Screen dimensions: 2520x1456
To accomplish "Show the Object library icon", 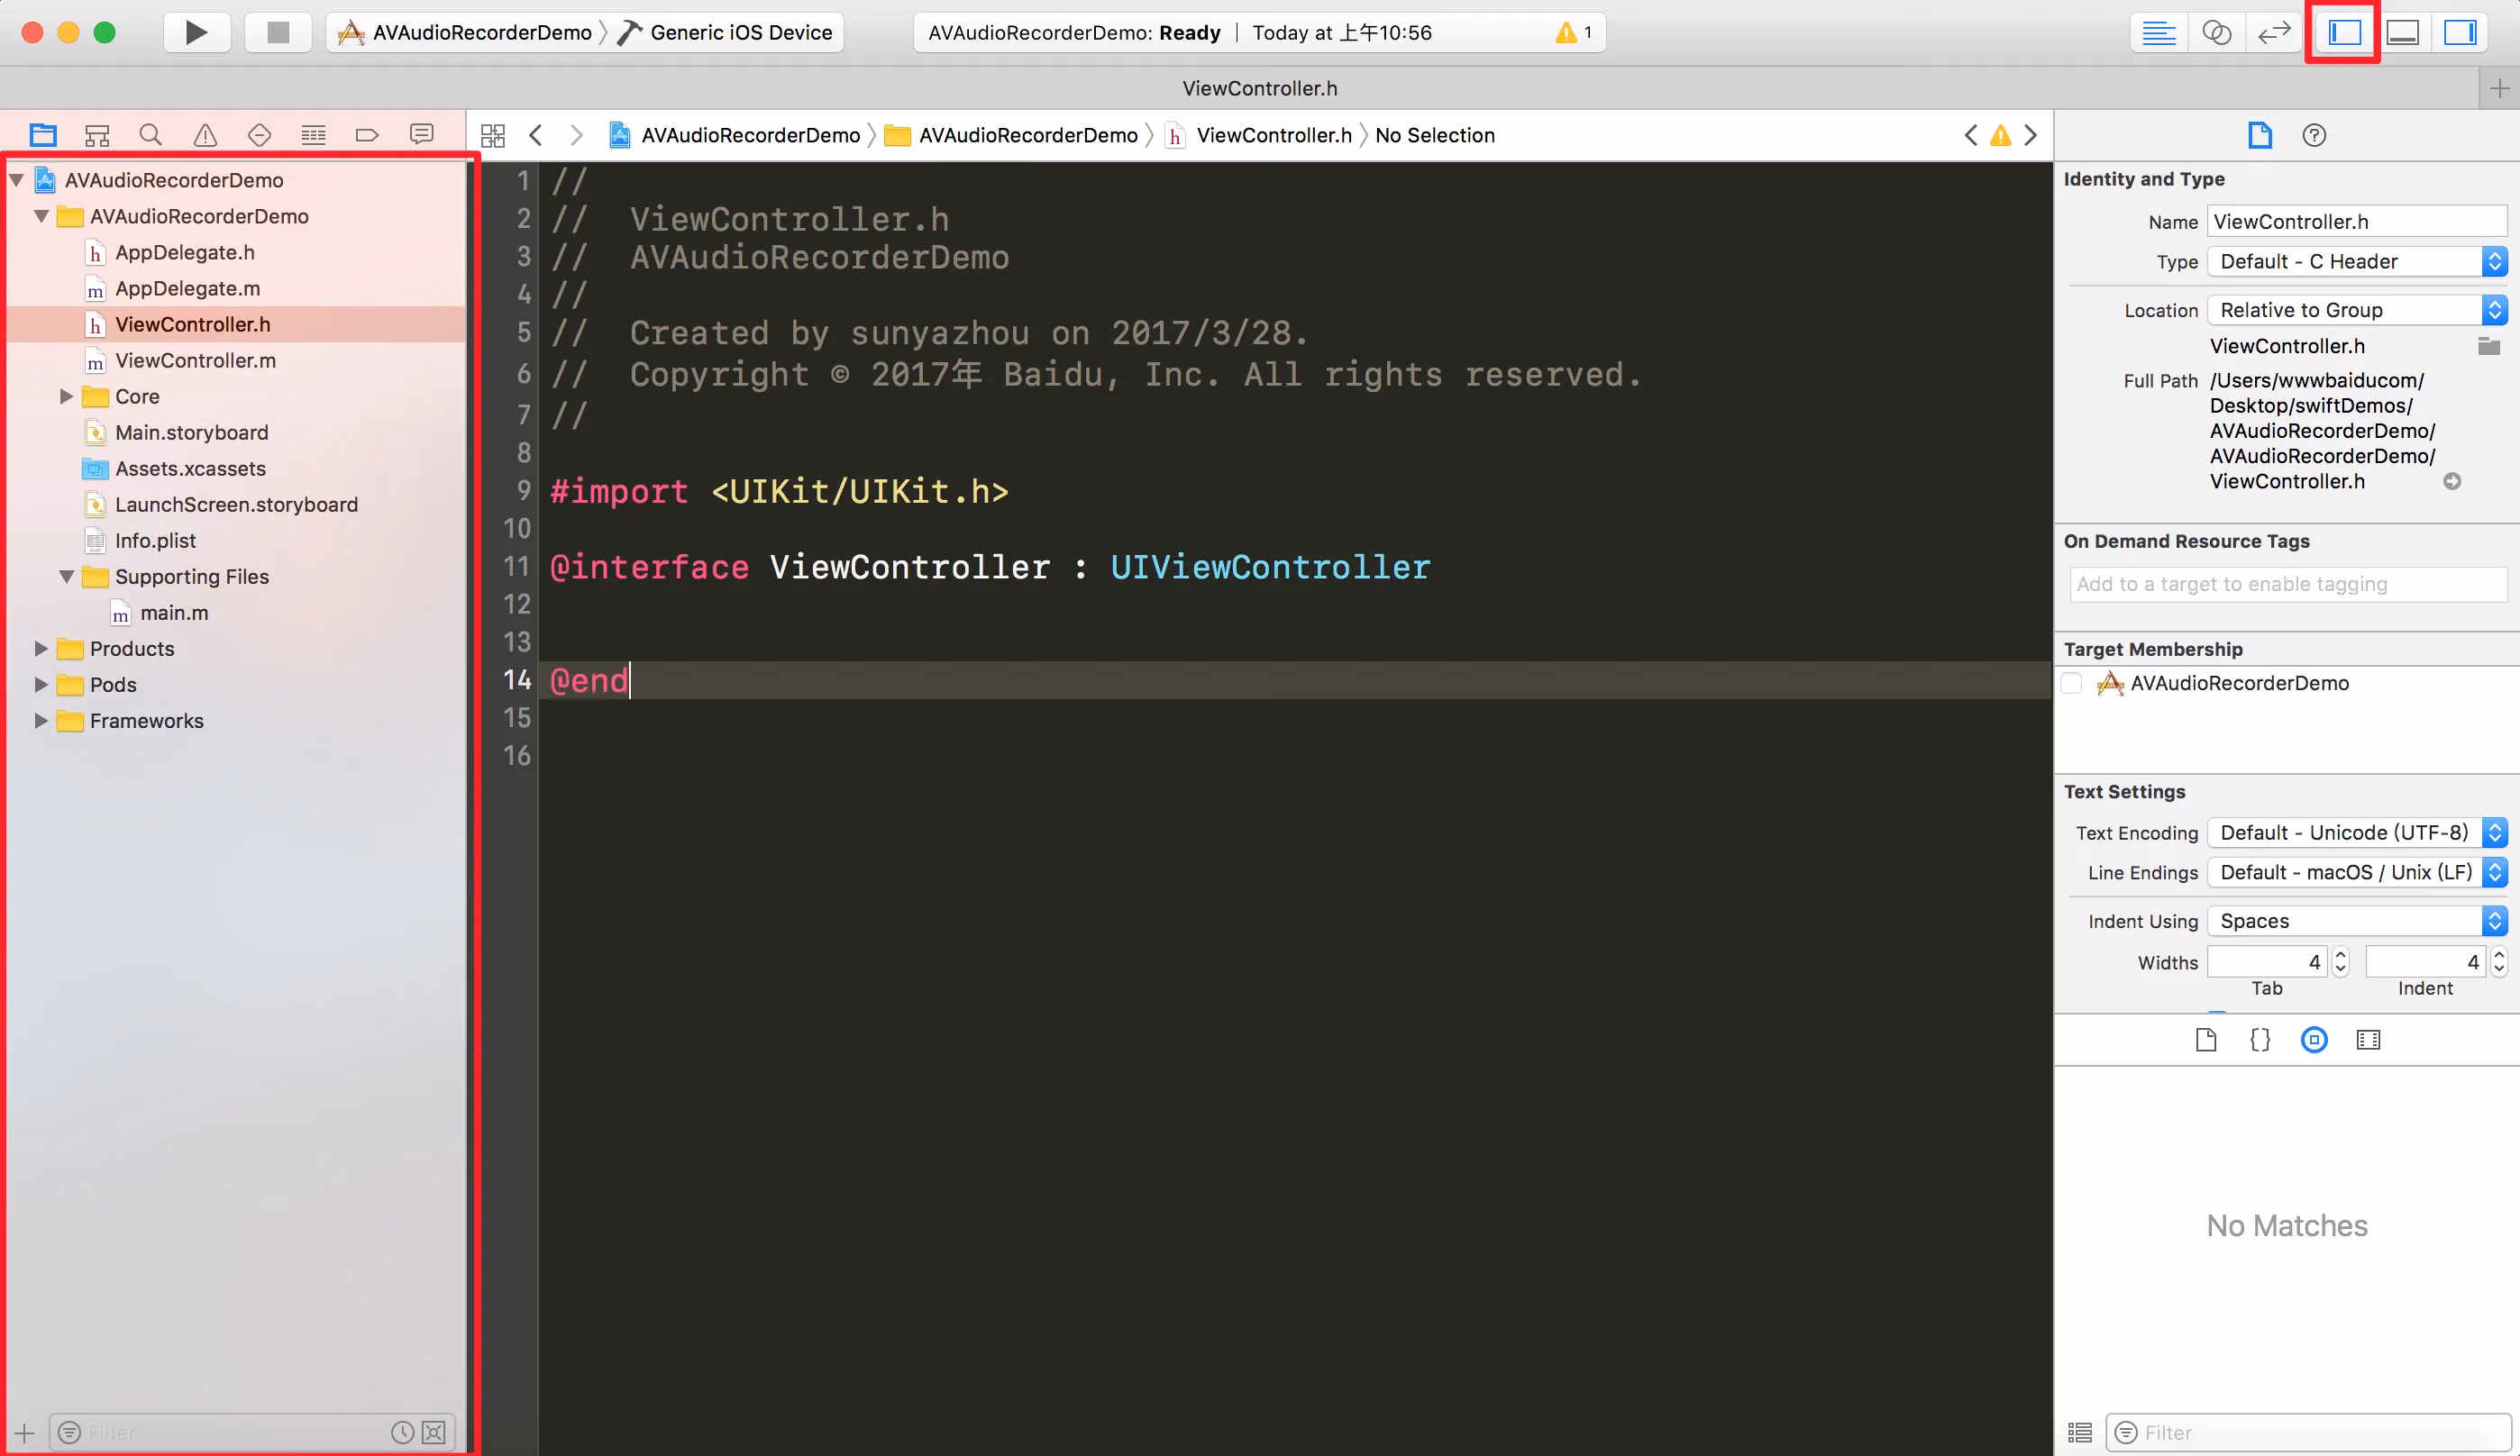I will (2314, 1040).
